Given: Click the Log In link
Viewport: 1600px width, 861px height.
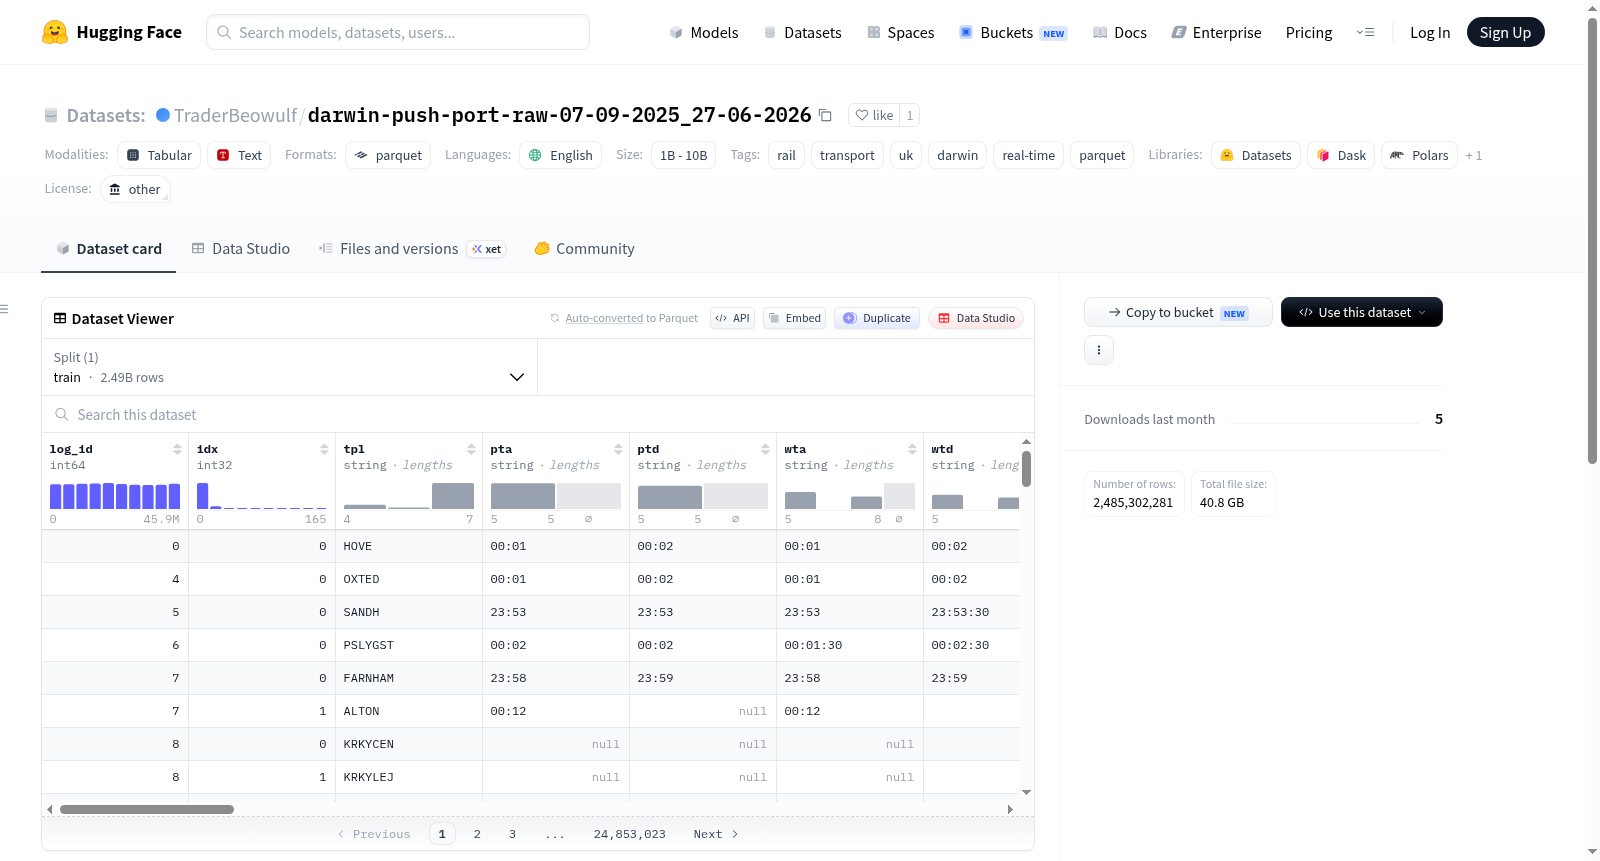Looking at the screenshot, I should point(1430,32).
